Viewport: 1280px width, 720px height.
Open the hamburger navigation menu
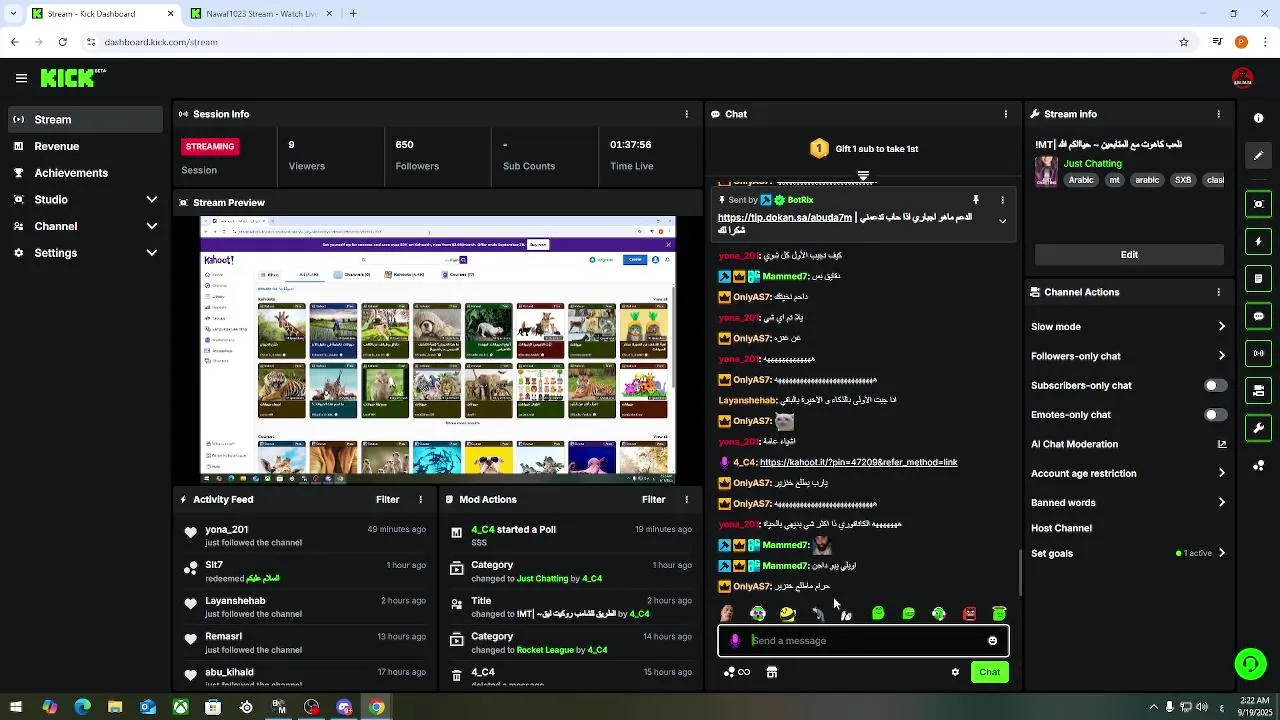click(x=21, y=78)
